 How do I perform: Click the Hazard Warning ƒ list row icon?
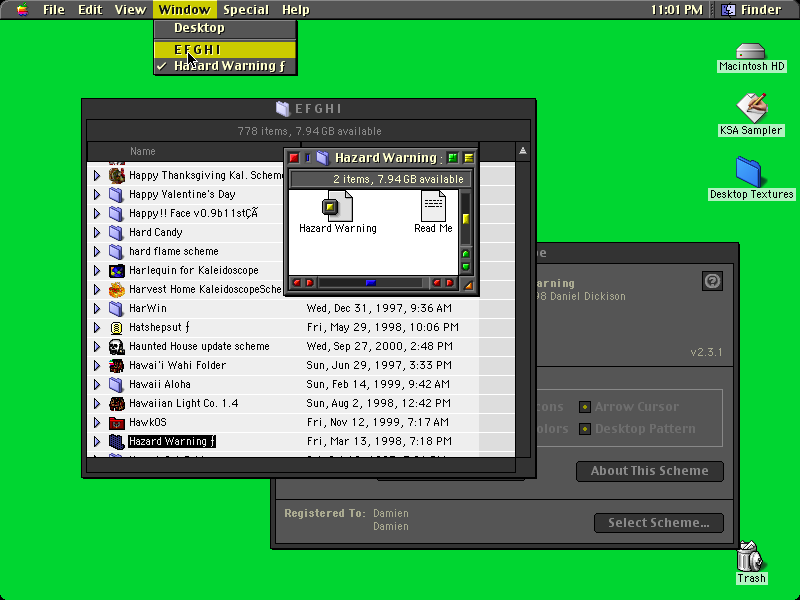(116, 441)
